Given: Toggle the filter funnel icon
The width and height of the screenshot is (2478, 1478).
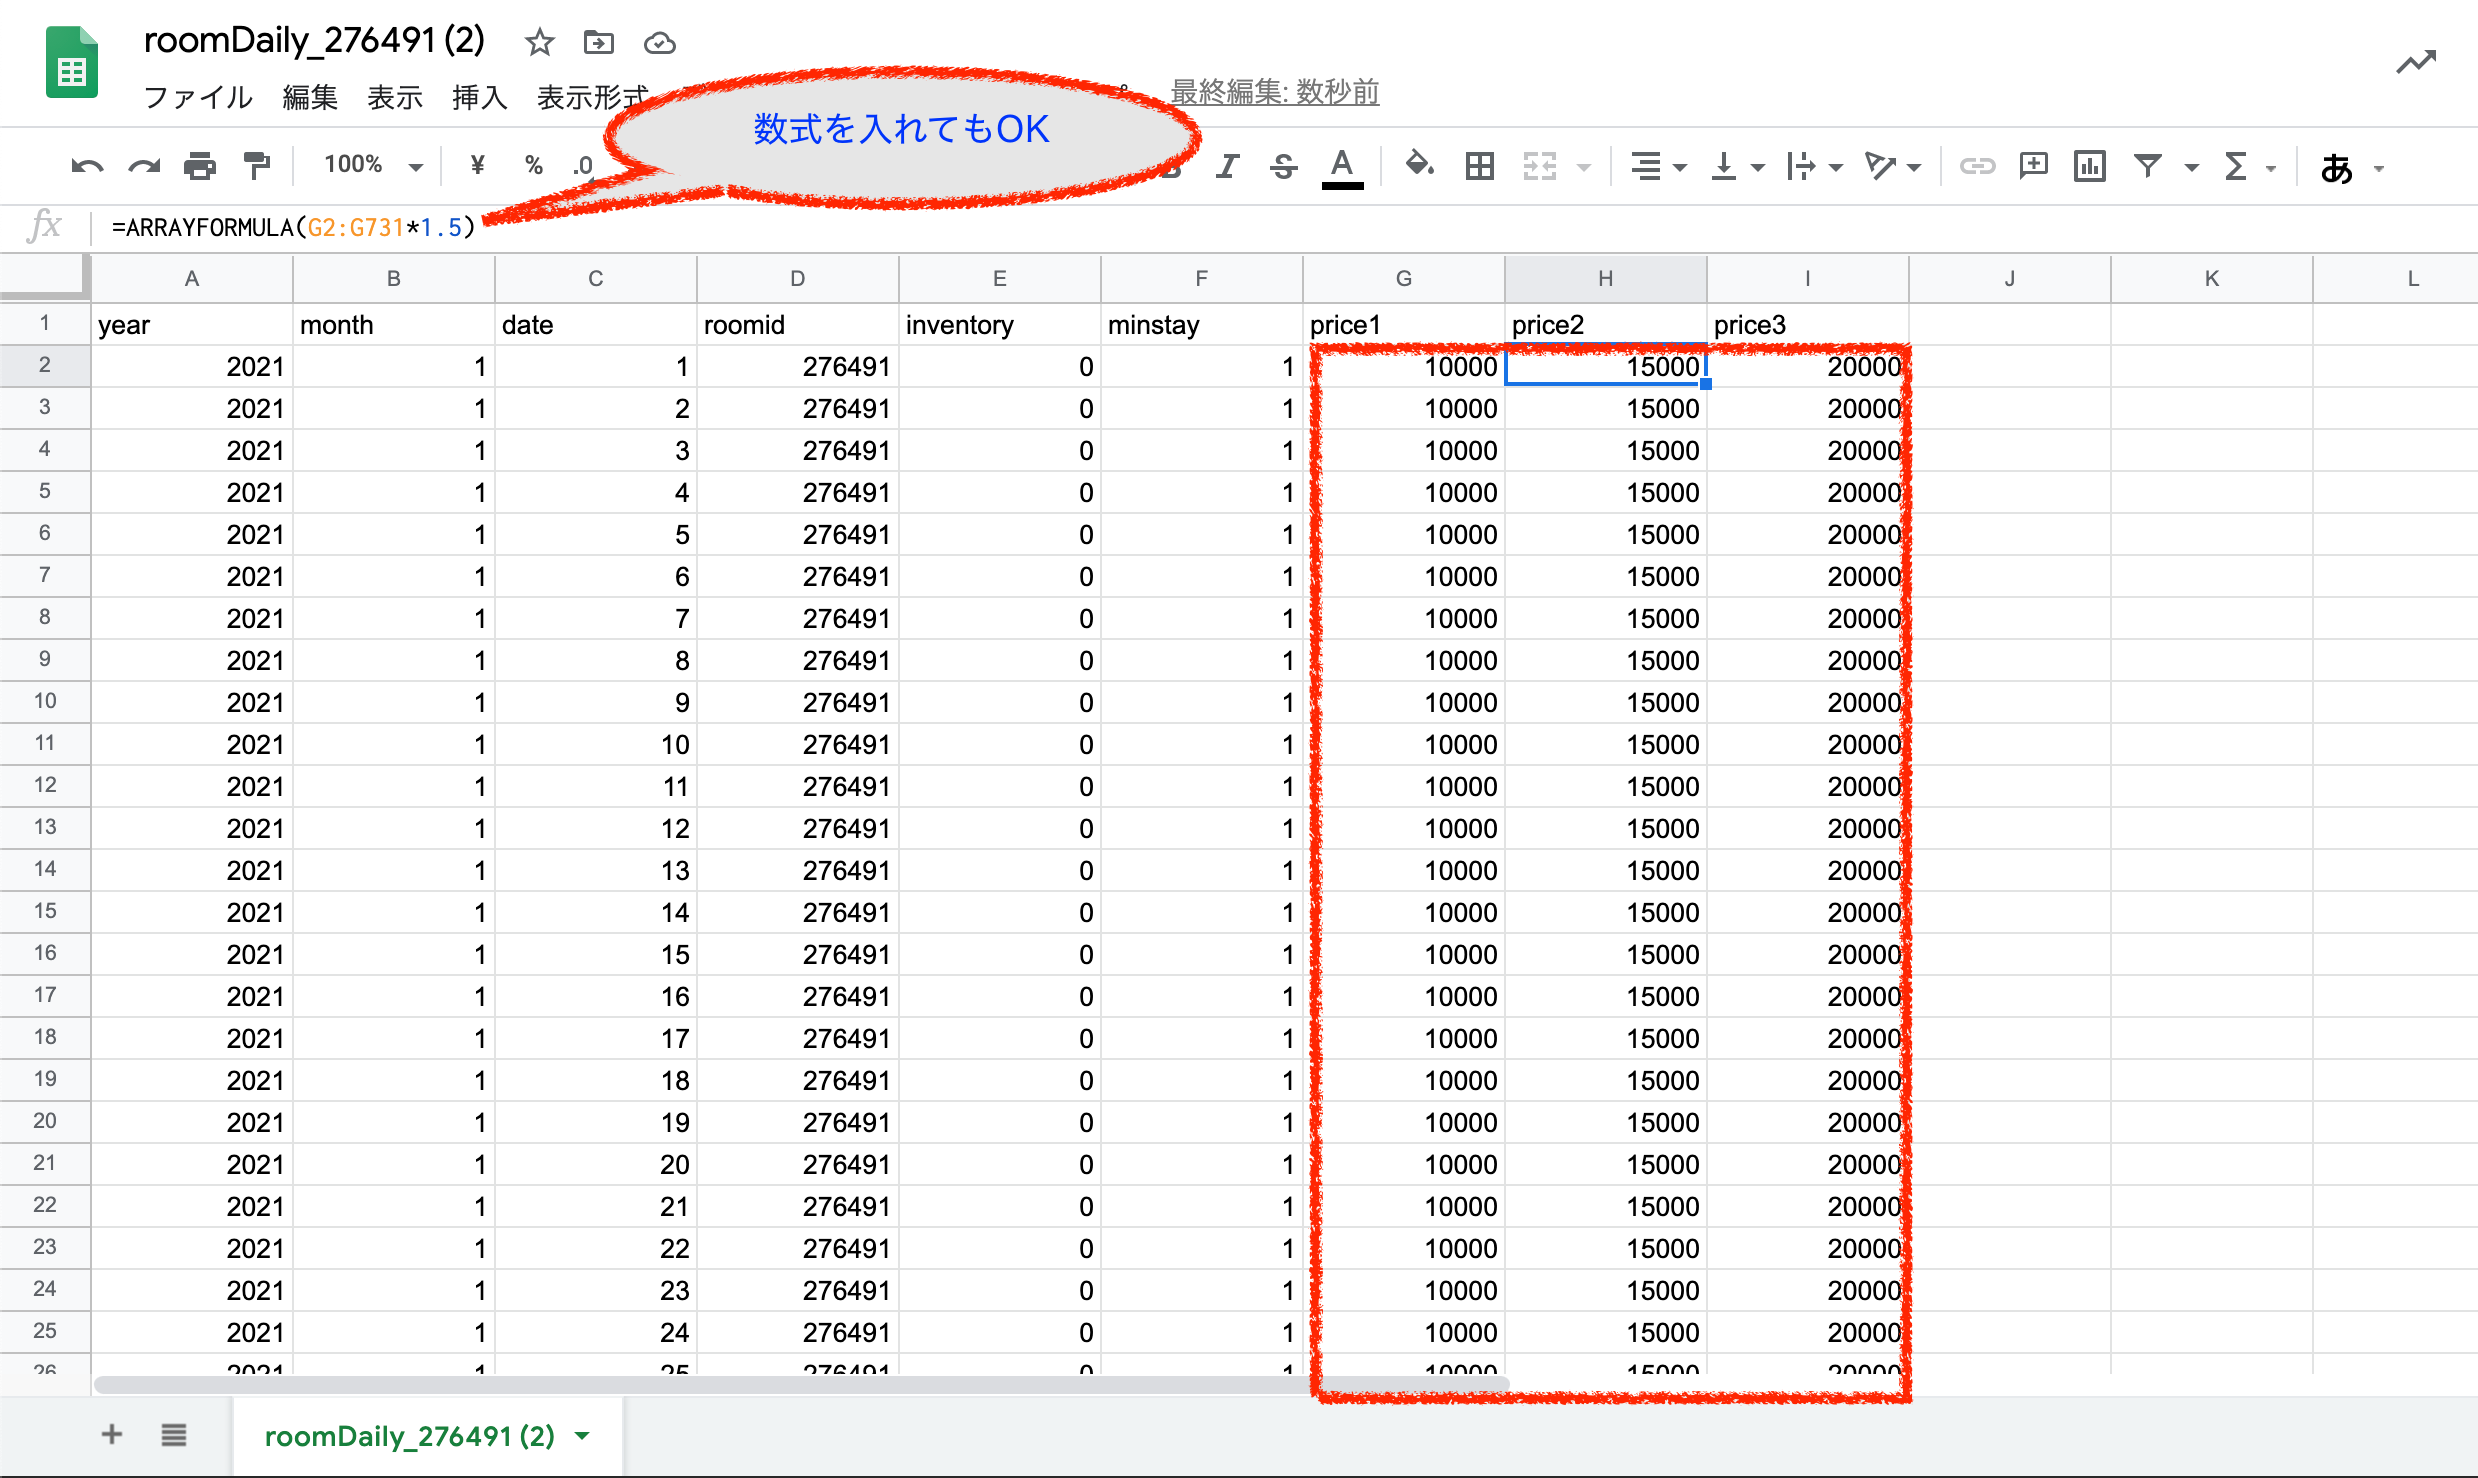Looking at the screenshot, I should coord(2147,166).
